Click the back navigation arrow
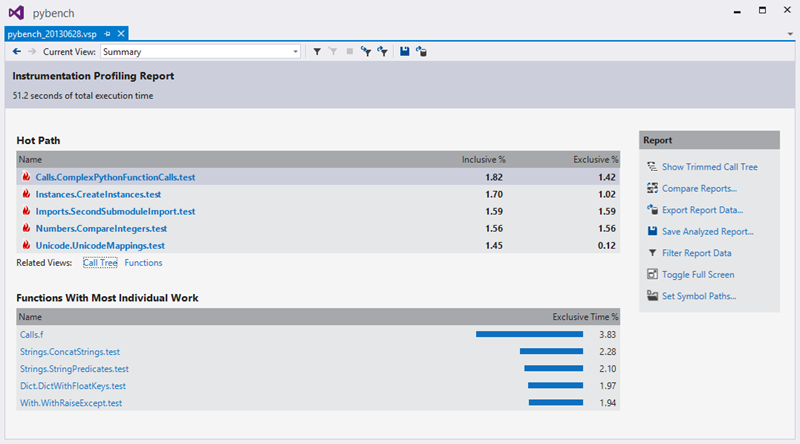Viewport: 800px width, 444px height. [17, 52]
